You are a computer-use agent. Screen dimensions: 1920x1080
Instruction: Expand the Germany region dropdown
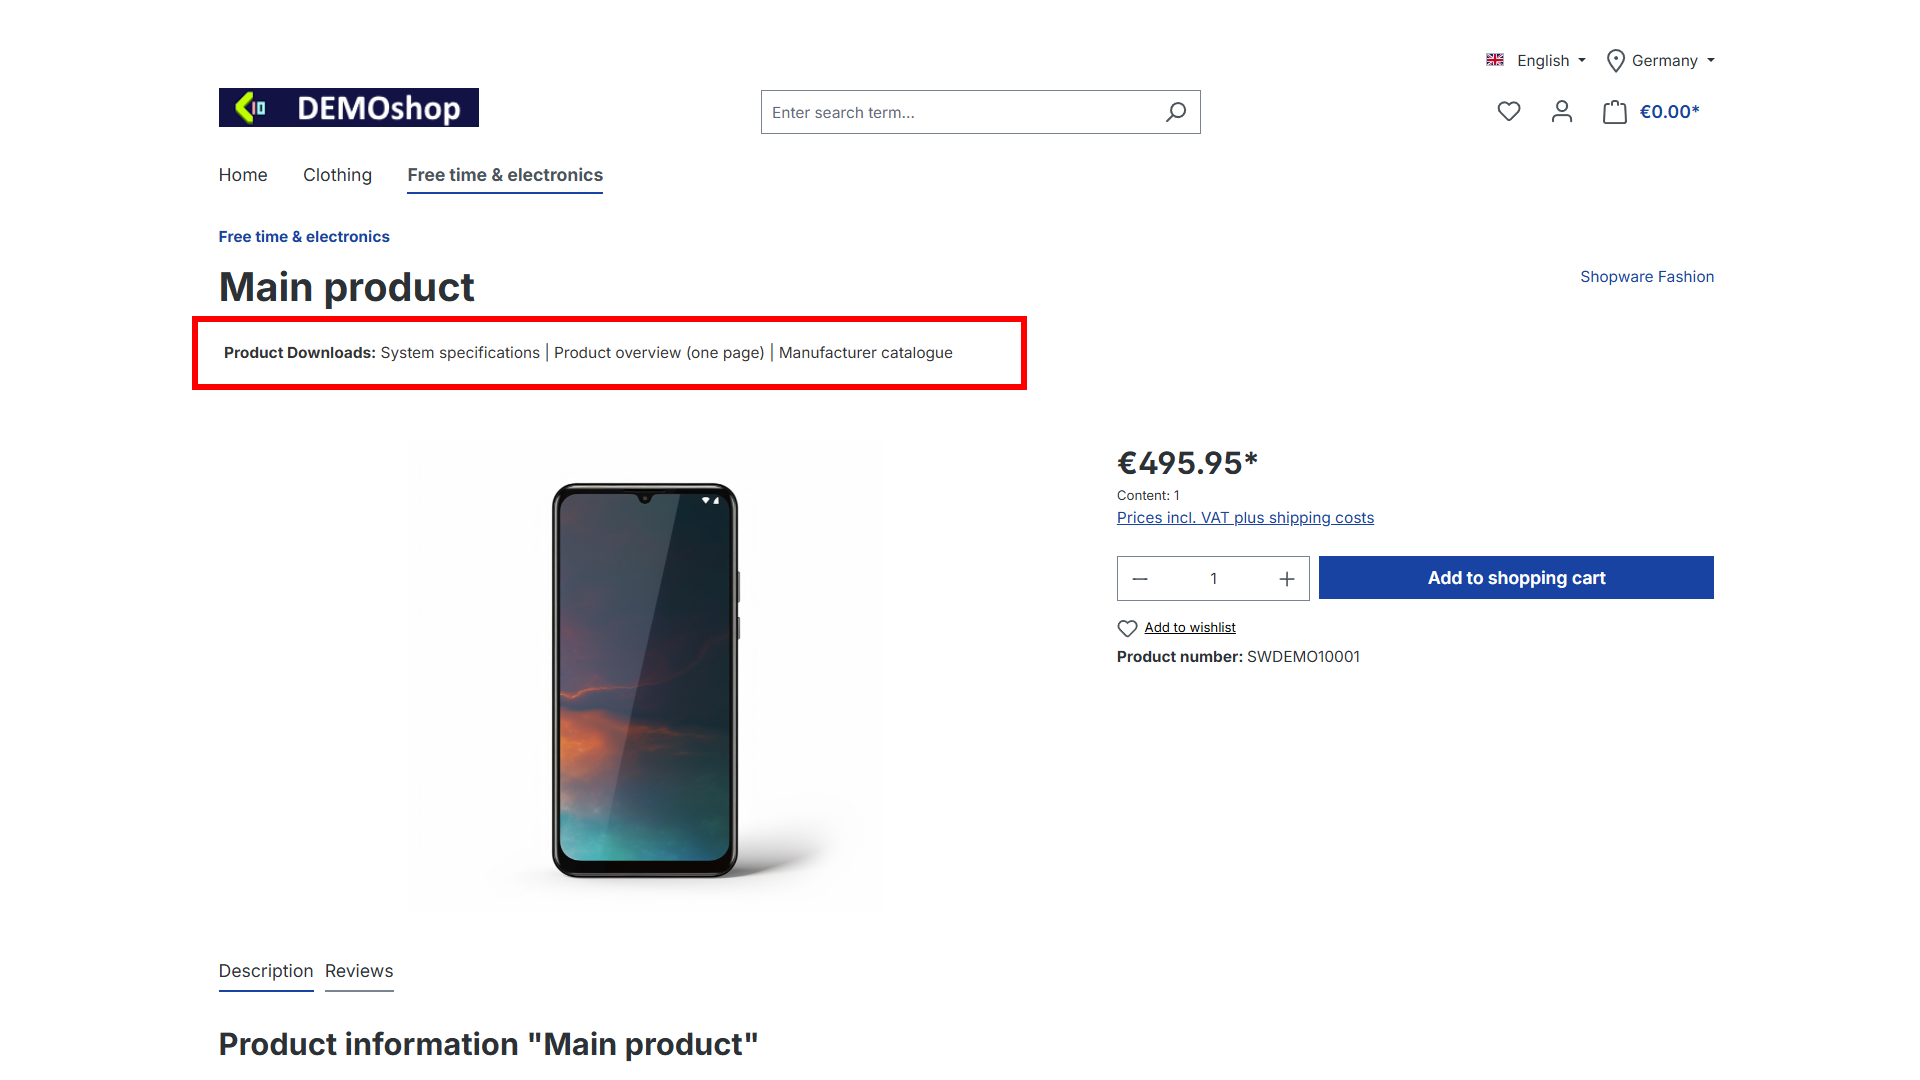click(1660, 61)
